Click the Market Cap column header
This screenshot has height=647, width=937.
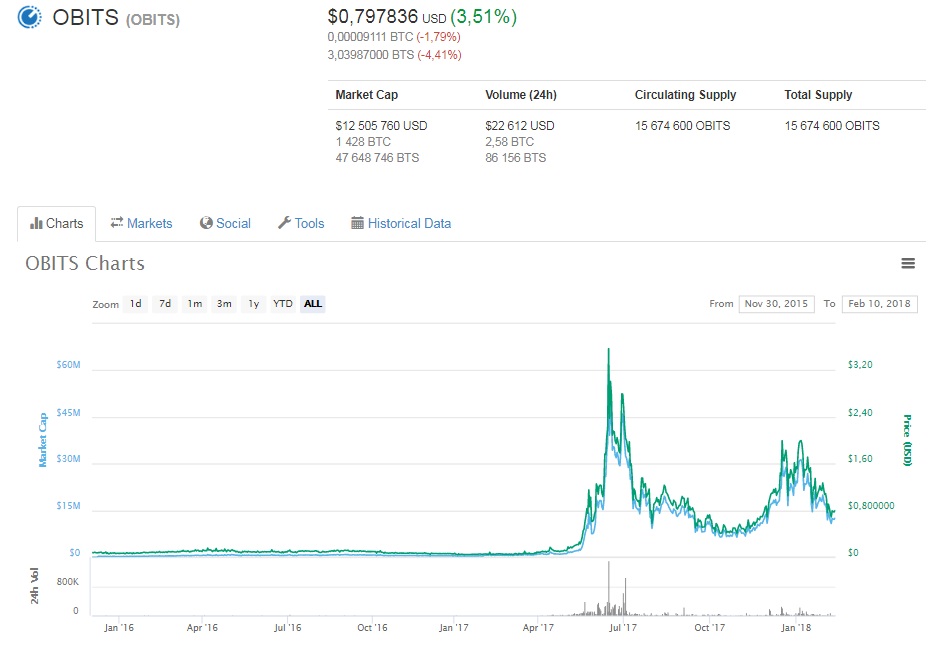[x=366, y=95]
